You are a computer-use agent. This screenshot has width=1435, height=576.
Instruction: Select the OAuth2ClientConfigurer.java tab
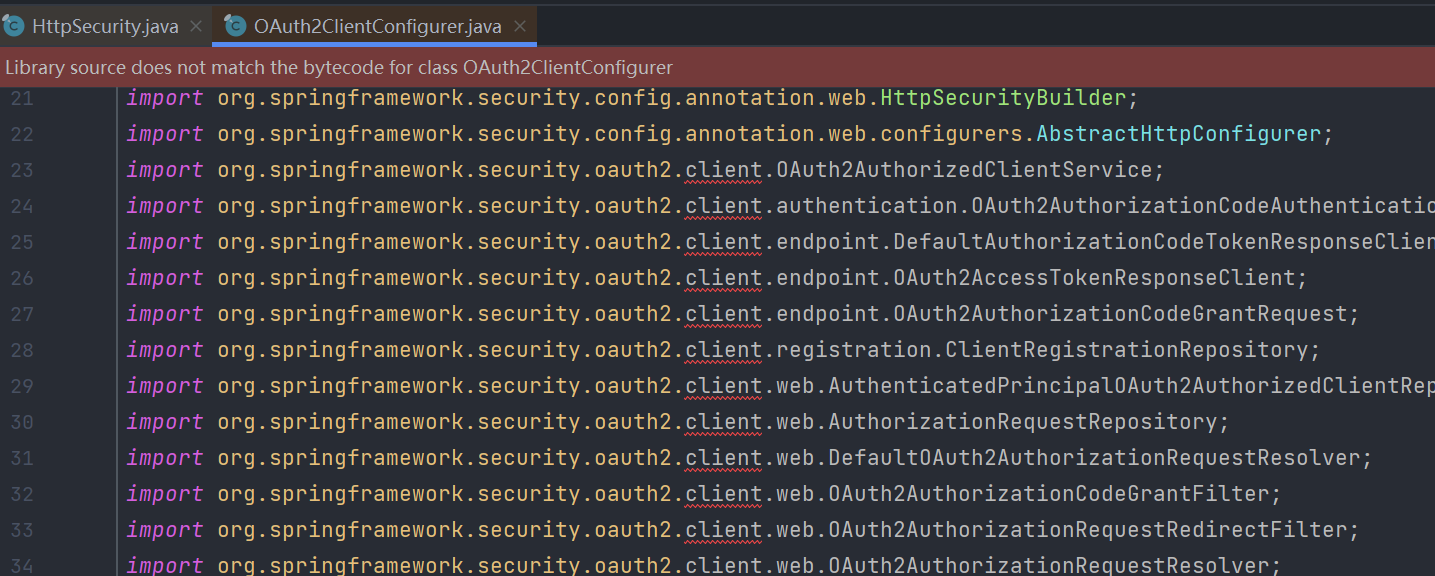pyautogui.click(x=377, y=27)
